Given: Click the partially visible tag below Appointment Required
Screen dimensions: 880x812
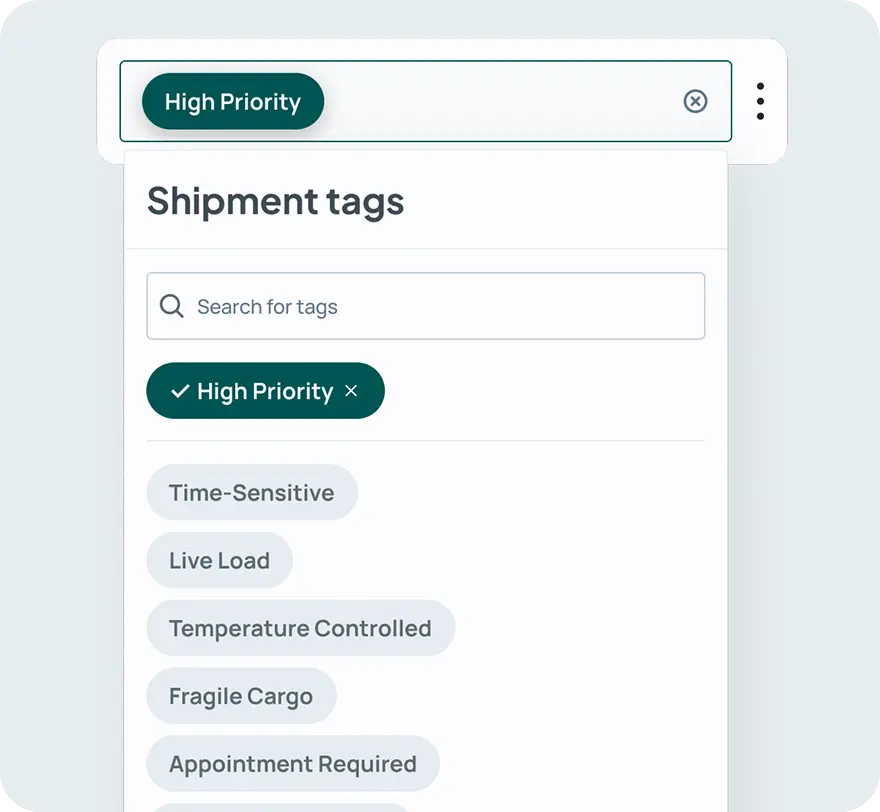Looking at the screenshot, I should point(280,806).
